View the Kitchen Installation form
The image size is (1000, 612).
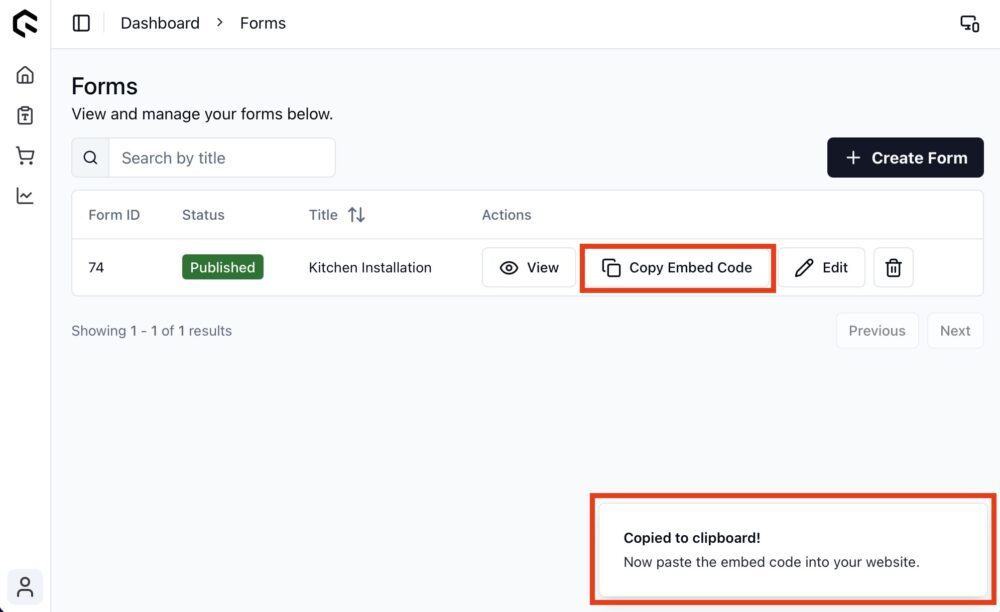(x=529, y=267)
